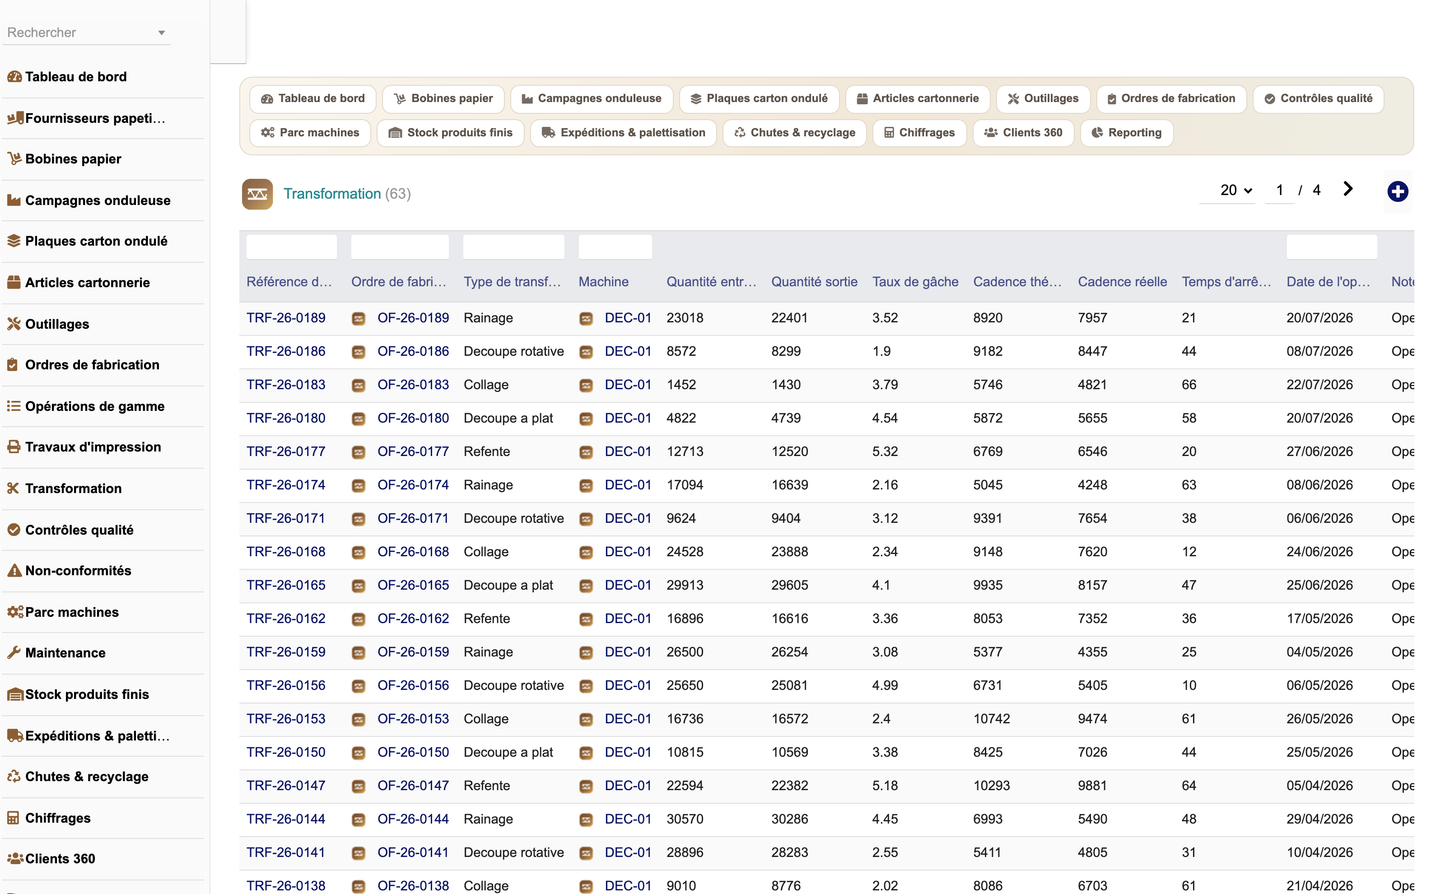Click the current page number field
The image size is (1445, 894).
pyautogui.click(x=1279, y=190)
